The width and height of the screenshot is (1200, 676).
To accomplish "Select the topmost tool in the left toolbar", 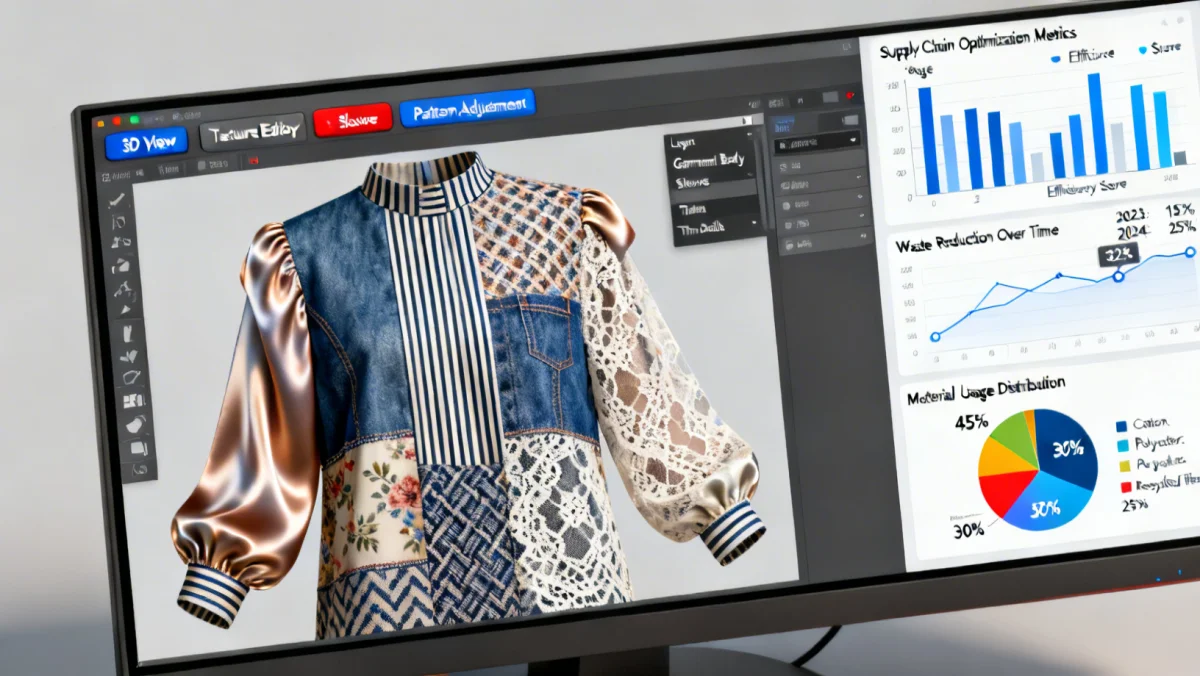I will pyautogui.click(x=116, y=199).
